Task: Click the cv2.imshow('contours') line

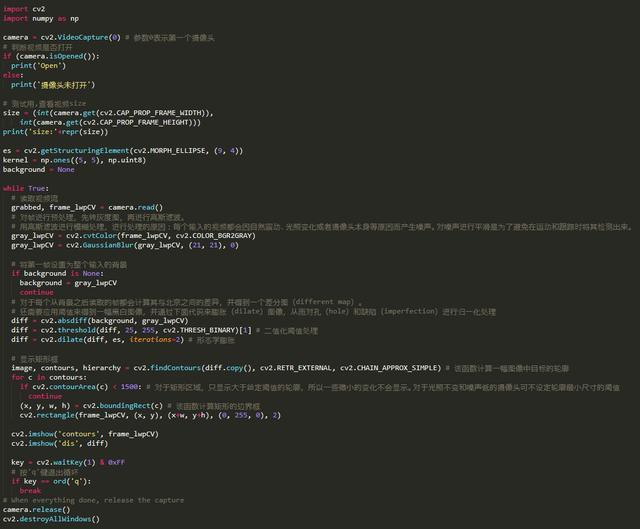Action: tap(85, 434)
